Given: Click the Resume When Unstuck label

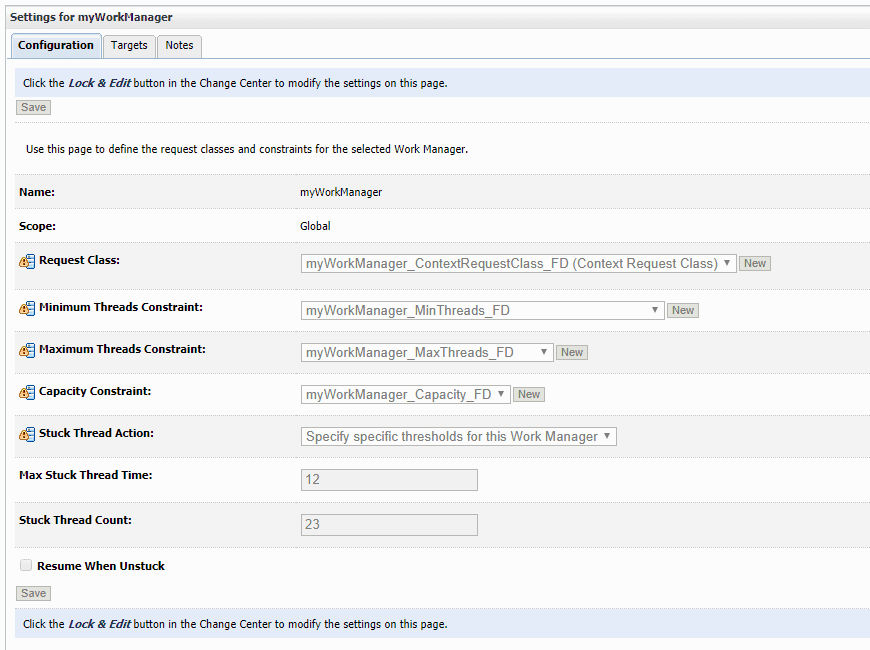Looking at the screenshot, I should click(101, 566).
